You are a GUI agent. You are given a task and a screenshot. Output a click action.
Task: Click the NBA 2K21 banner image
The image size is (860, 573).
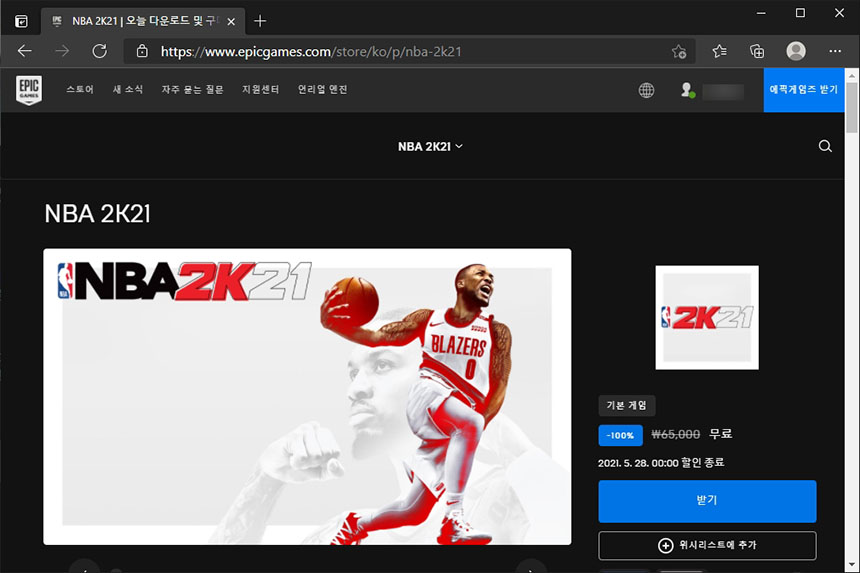tap(307, 396)
